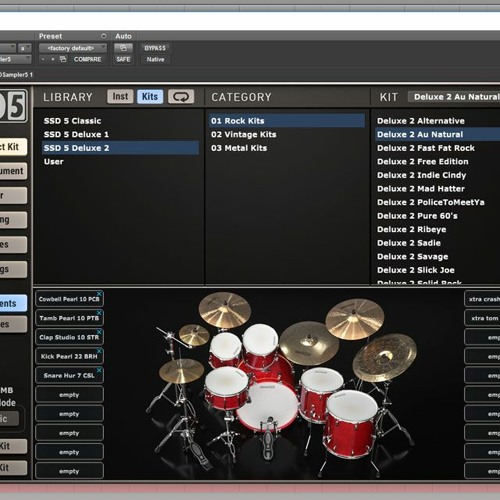Click the kick drum pedal
The width and height of the screenshot is (500, 500).
click(x=268, y=442)
